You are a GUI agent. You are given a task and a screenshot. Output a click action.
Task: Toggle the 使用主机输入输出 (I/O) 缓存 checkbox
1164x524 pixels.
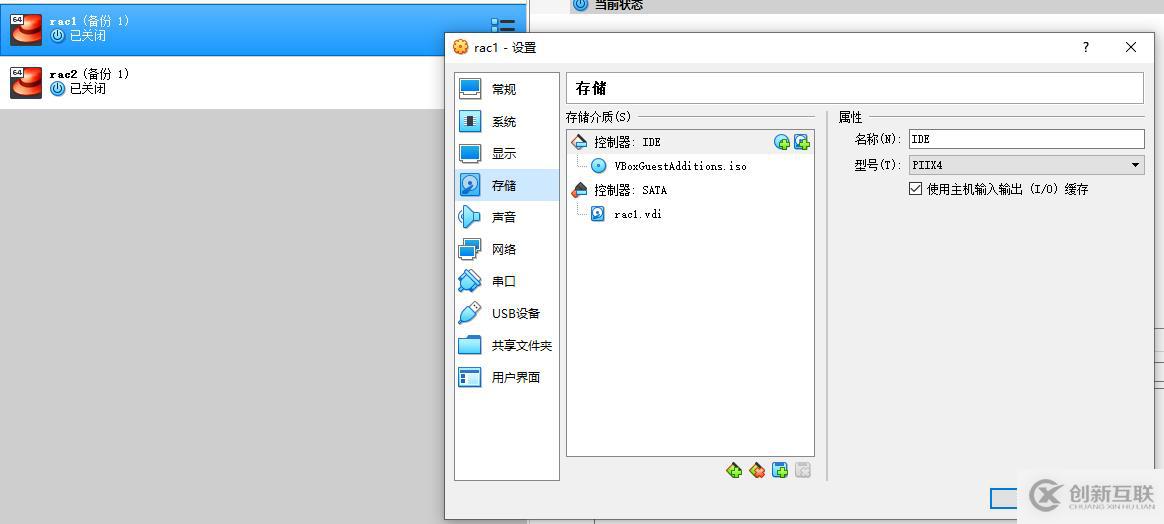coord(915,189)
